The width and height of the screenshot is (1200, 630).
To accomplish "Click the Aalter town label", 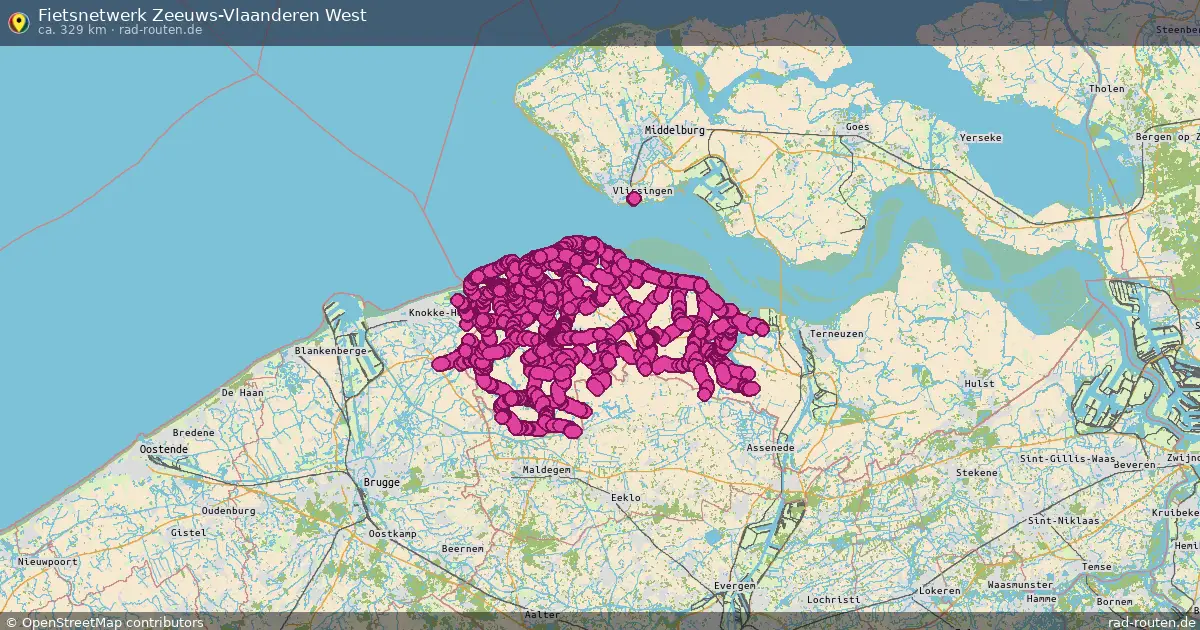I will point(542,615).
